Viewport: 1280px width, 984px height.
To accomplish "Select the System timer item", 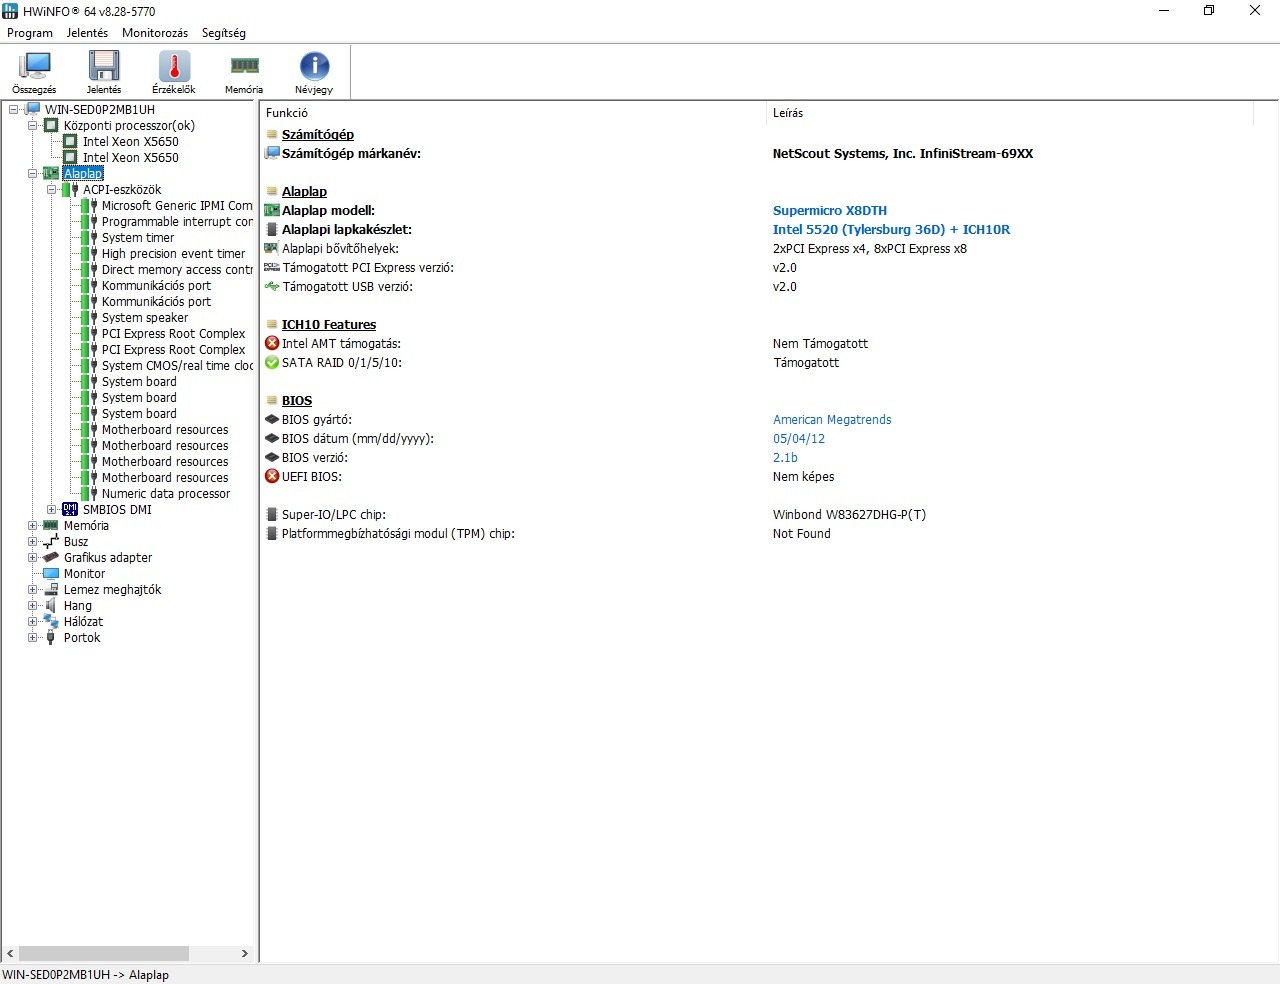I will coord(138,238).
